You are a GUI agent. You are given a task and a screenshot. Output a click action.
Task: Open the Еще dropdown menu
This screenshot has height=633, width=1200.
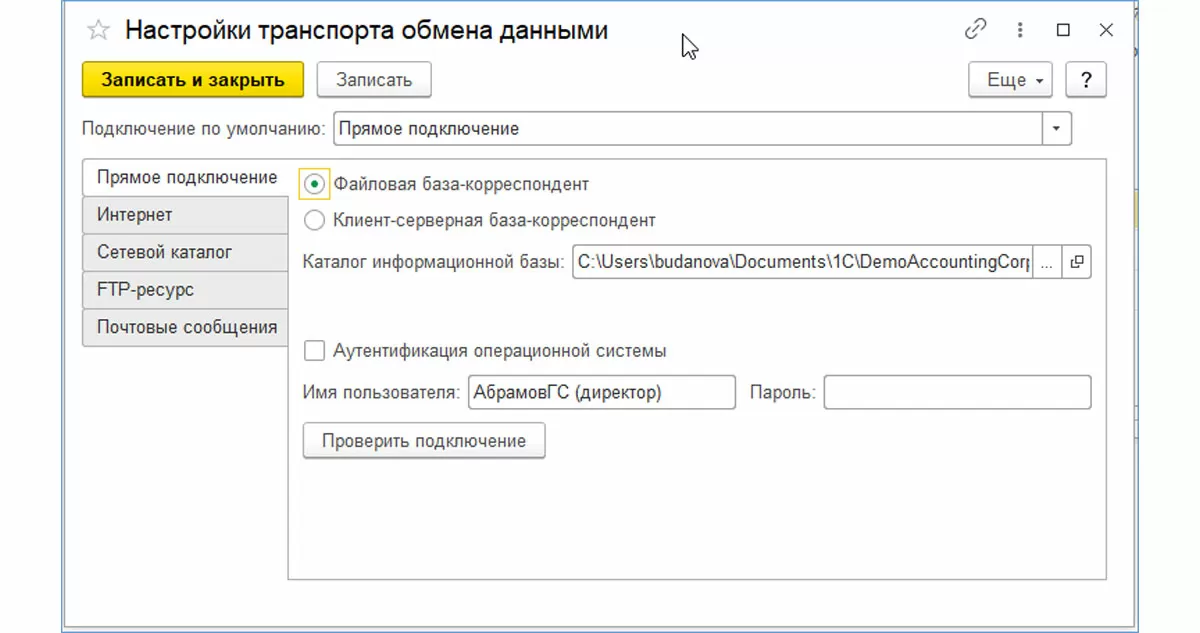coord(1010,80)
